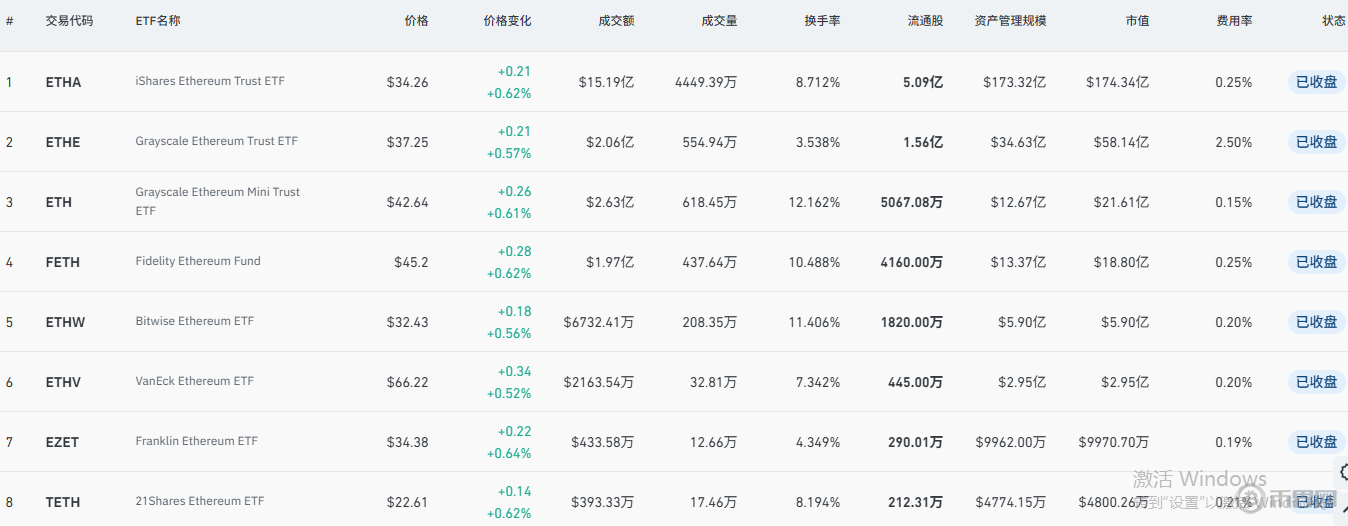
Task: Sort by 费用率 column header
Action: tap(1234, 21)
